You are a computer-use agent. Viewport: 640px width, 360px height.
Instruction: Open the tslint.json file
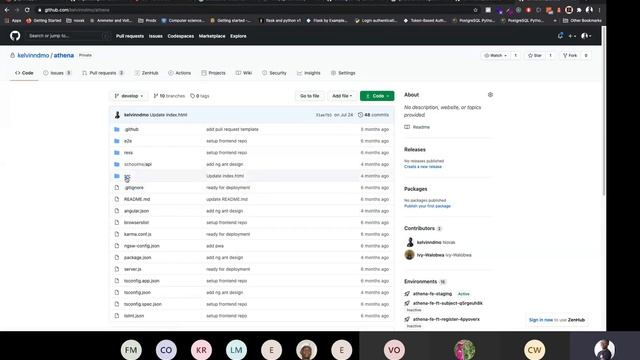134,316
